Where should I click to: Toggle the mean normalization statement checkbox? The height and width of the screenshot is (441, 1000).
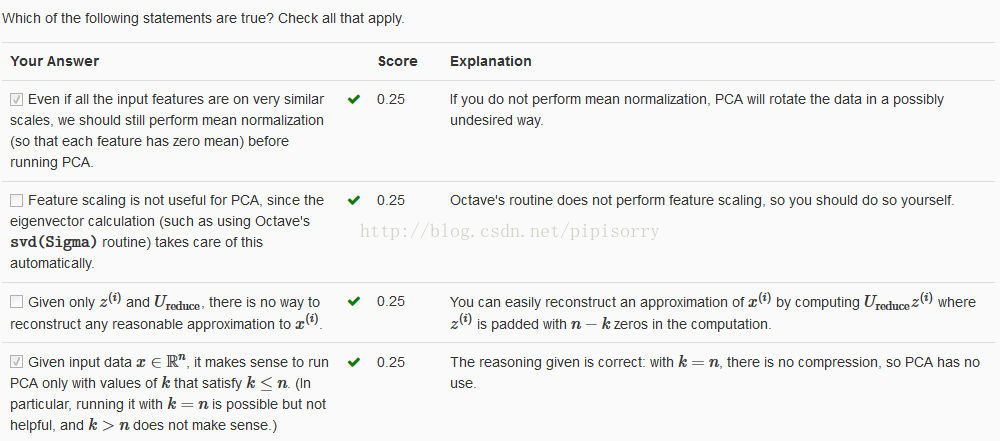coord(17,100)
